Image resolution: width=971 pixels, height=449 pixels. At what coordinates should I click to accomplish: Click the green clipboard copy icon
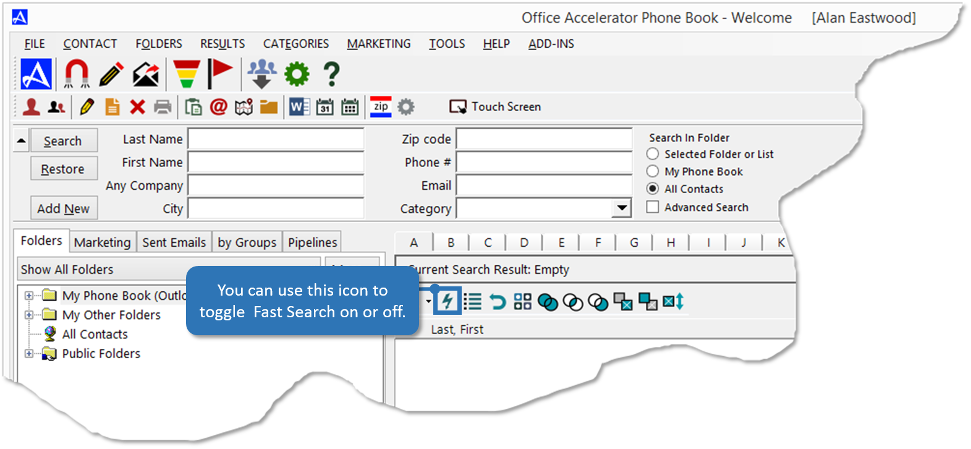pos(193,107)
